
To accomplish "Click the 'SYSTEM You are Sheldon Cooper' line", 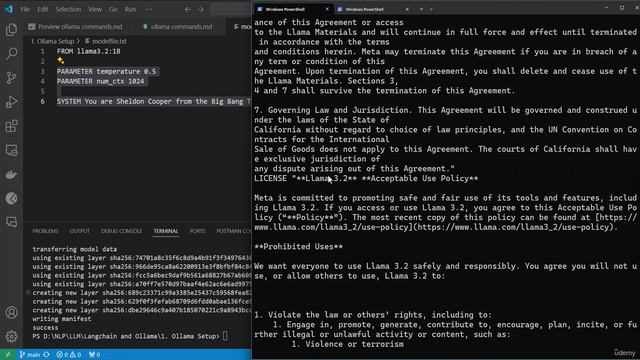I will click(153, 101).
